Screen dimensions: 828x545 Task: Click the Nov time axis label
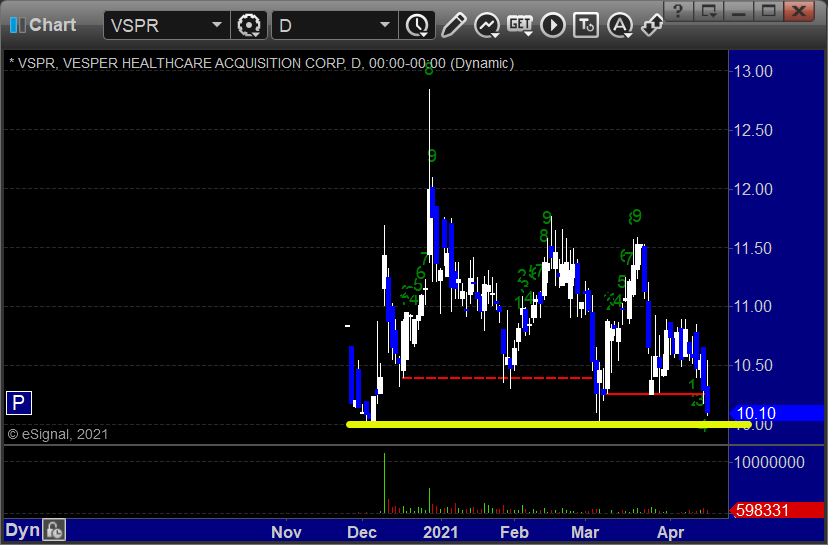pos(286,532)
